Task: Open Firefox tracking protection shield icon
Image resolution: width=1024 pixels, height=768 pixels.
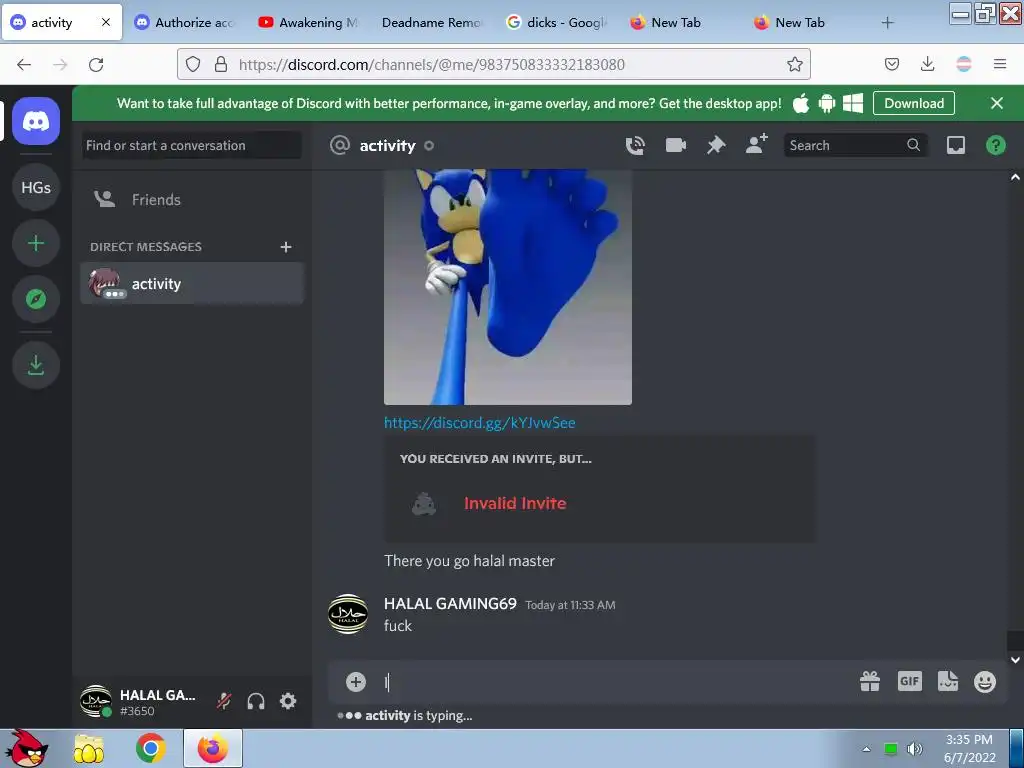Action: click(193, 64)
